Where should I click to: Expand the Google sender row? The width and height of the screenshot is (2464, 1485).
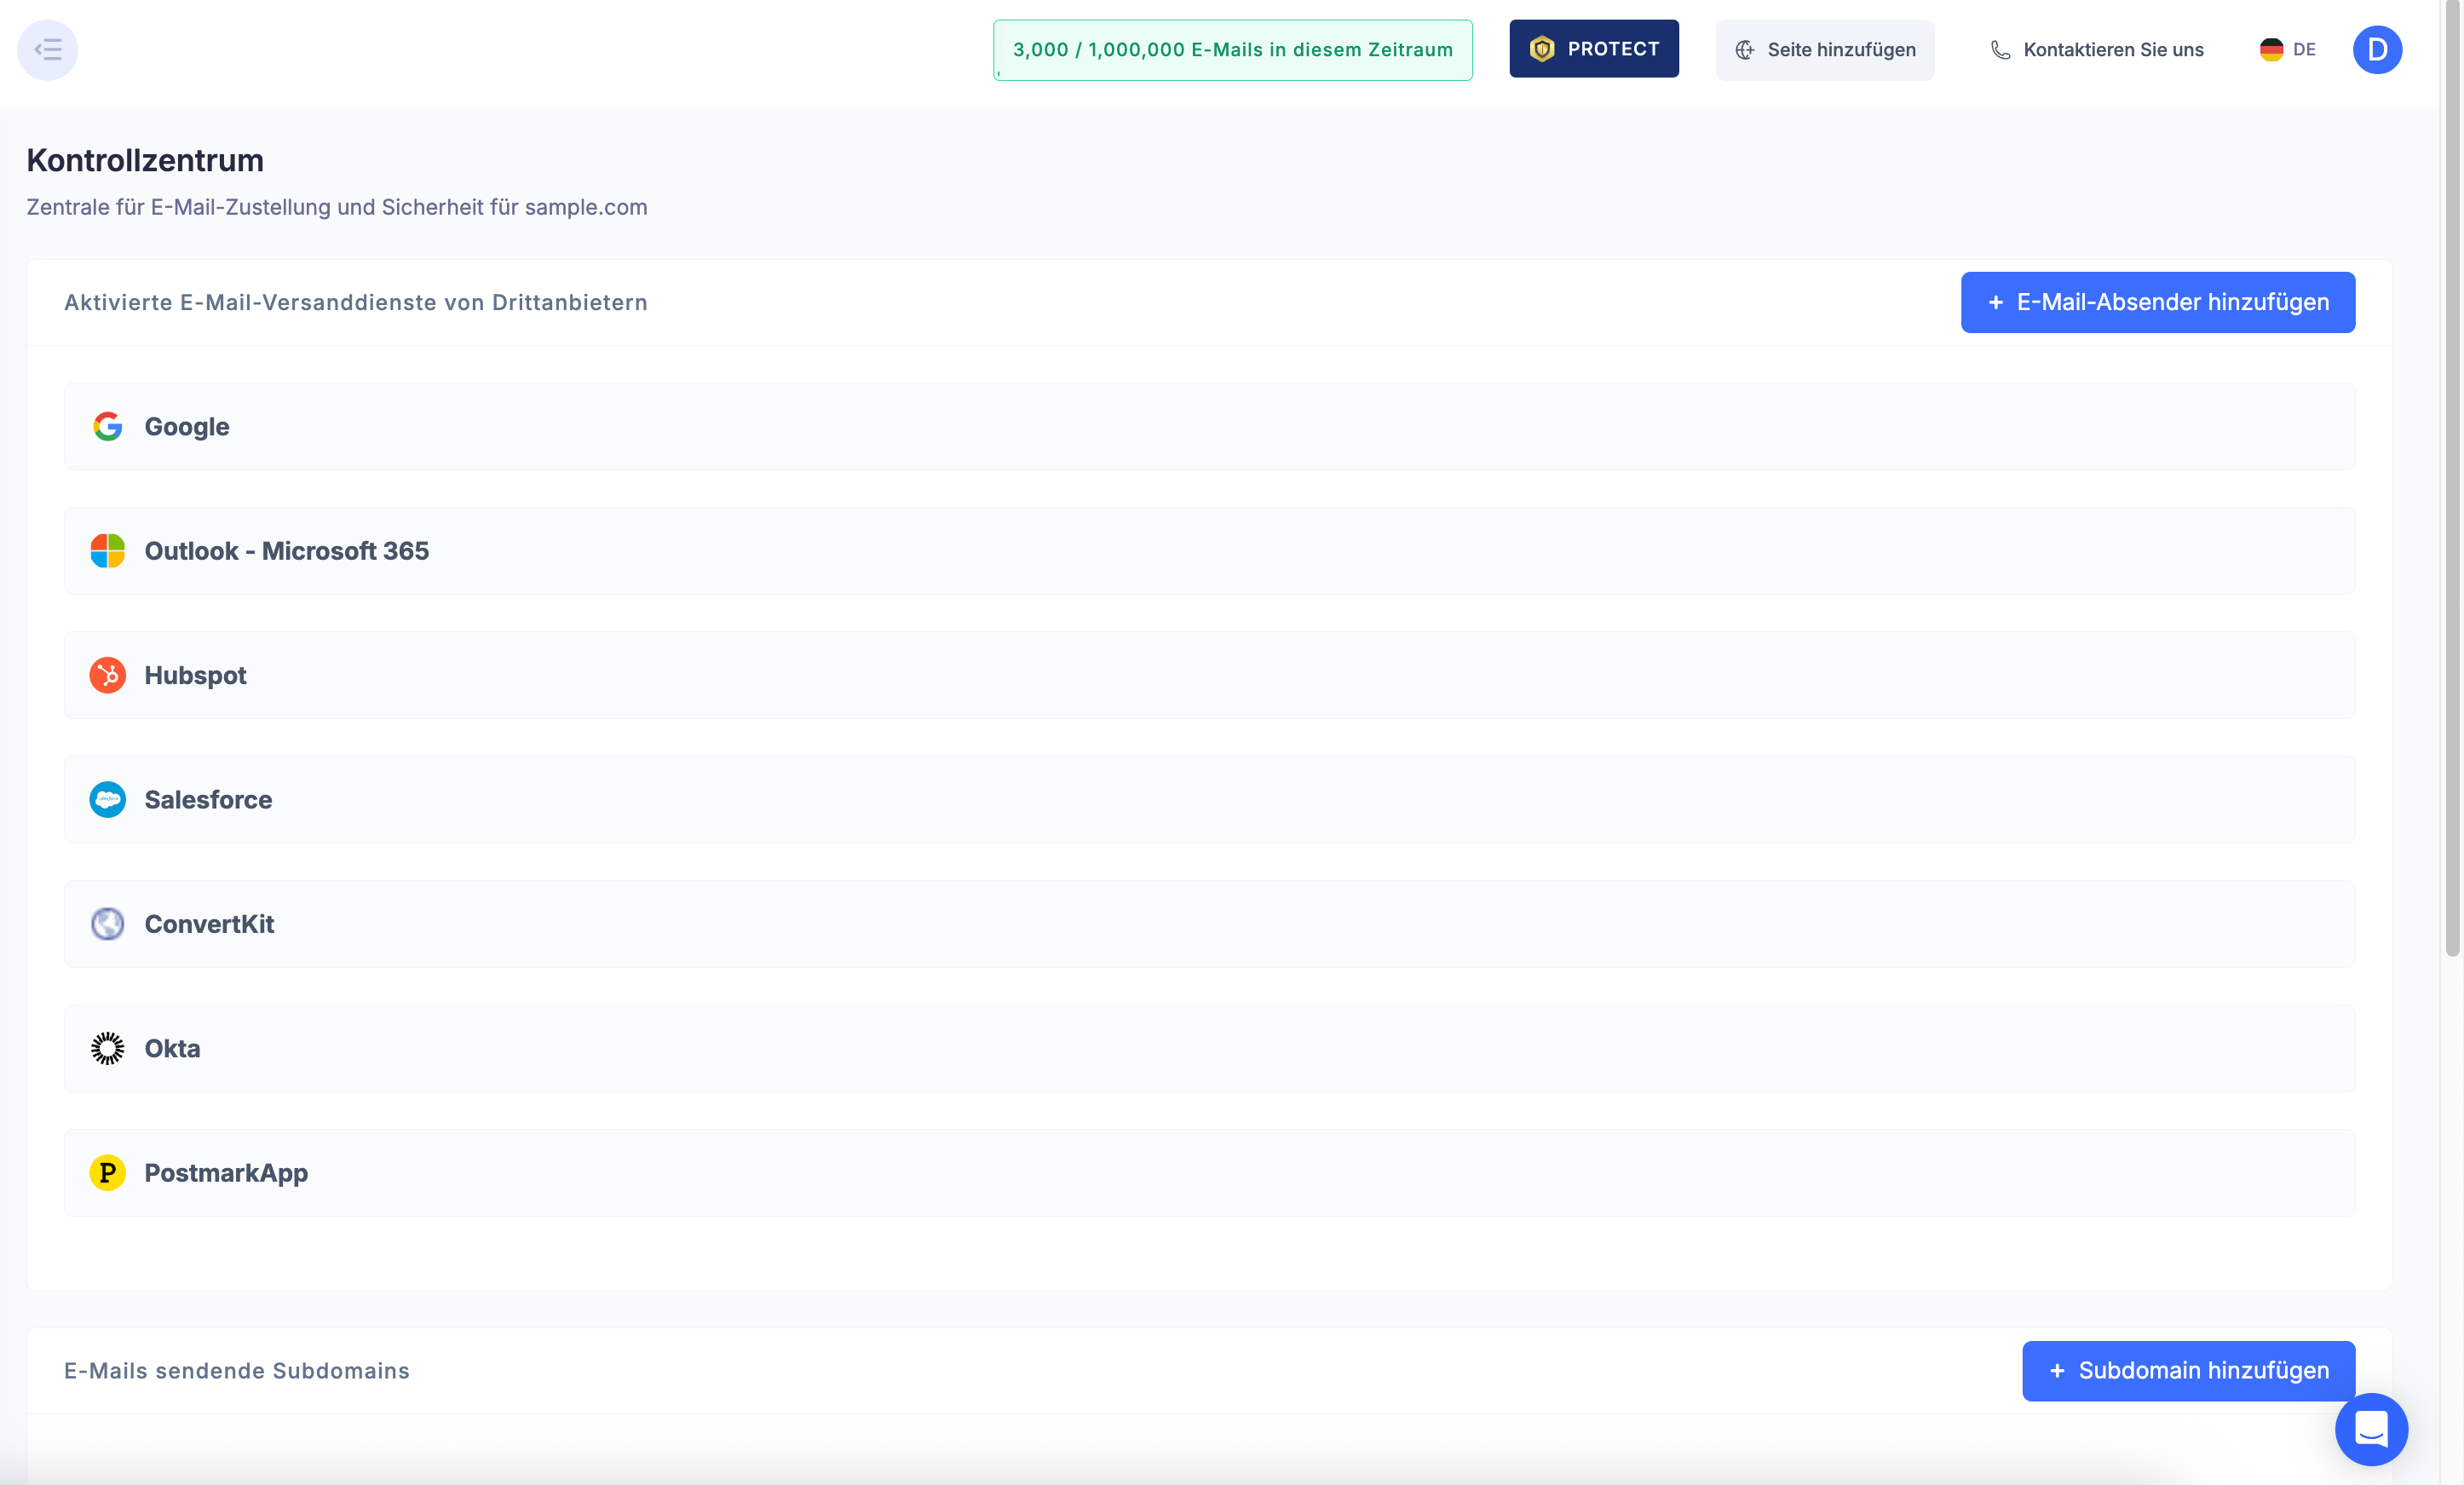pos(1209,427)
